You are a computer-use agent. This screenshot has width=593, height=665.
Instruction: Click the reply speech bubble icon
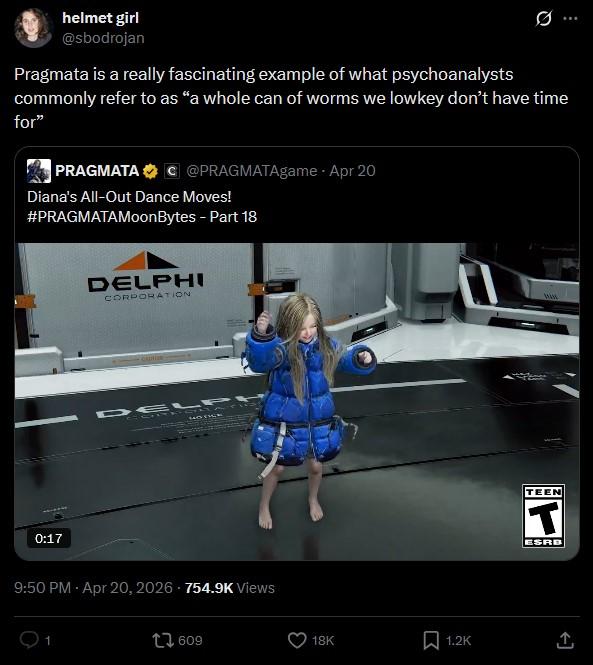coord(29,640)
